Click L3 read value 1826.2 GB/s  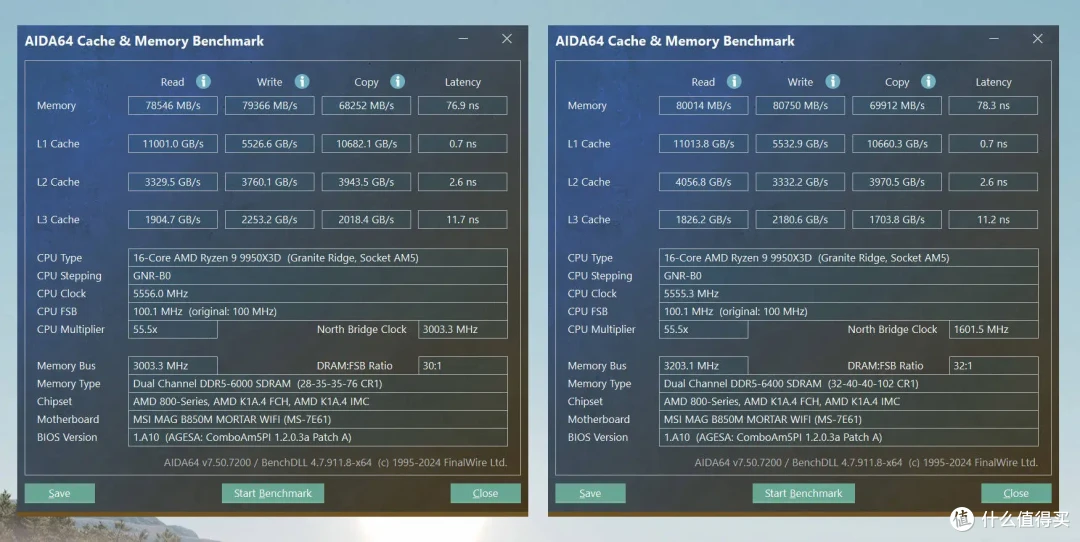pos(703,220)
